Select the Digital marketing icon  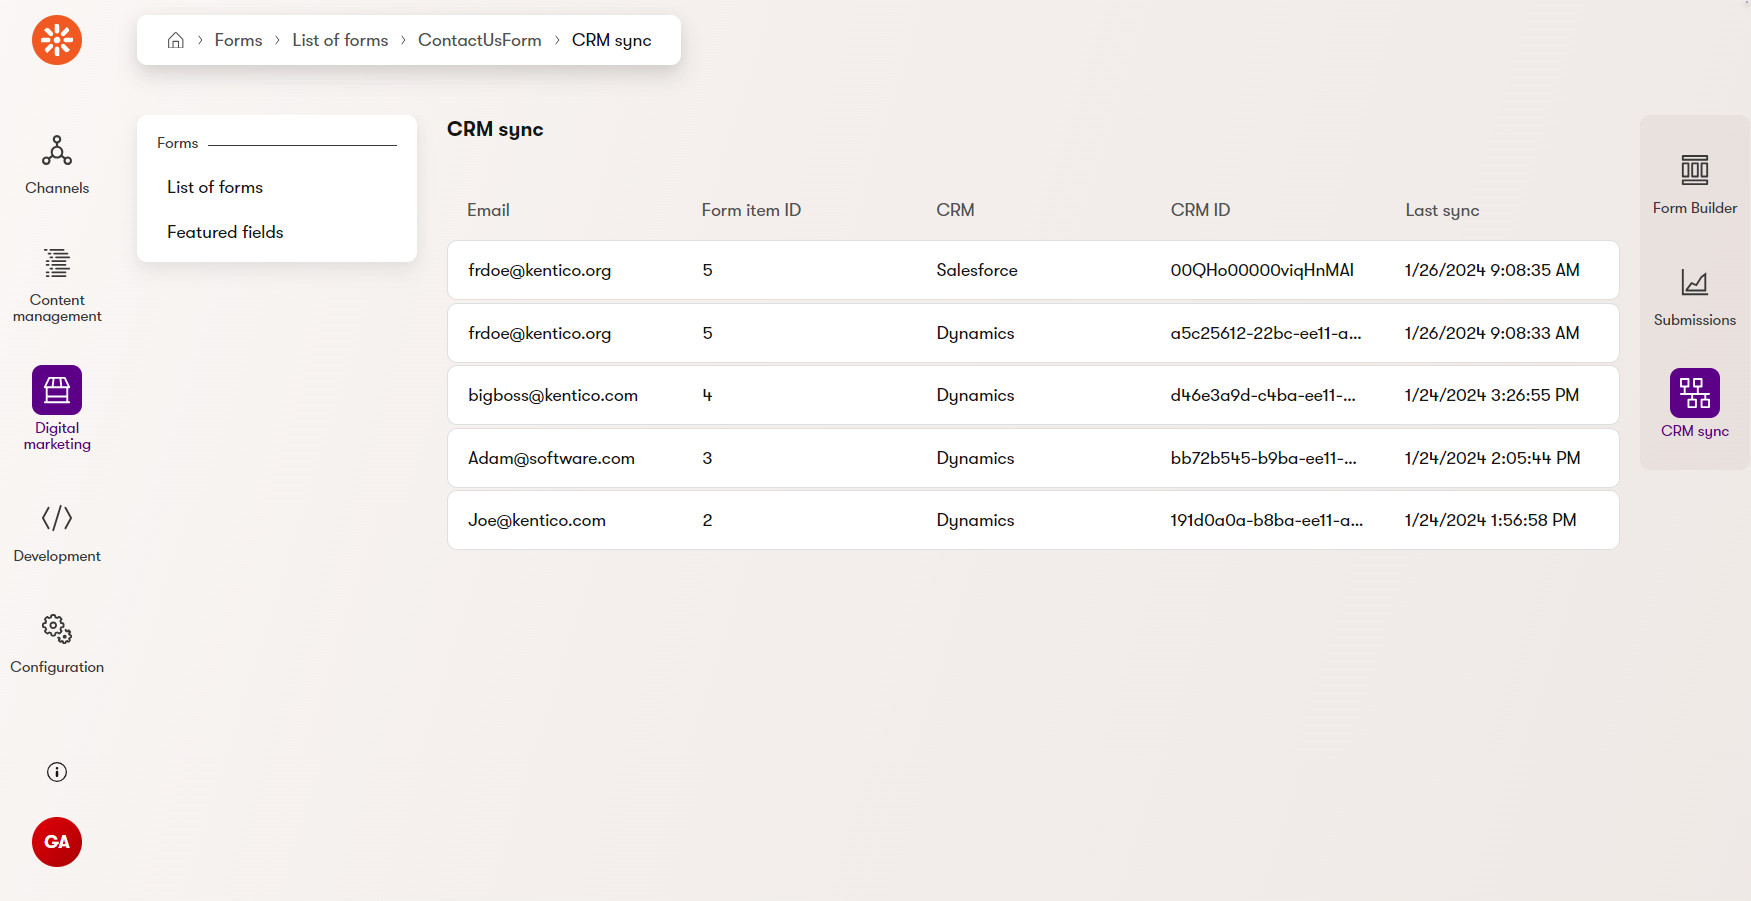coord(57,390)
